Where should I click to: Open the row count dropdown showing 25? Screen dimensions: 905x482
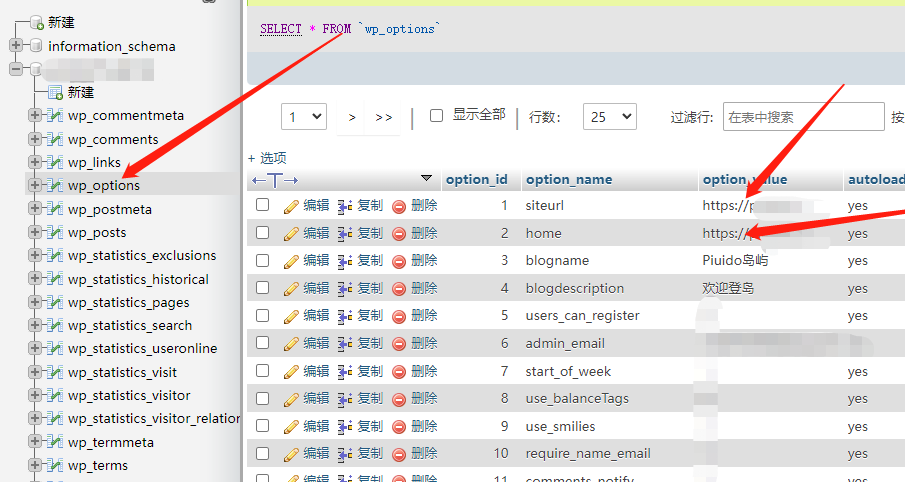coord(609,117)
